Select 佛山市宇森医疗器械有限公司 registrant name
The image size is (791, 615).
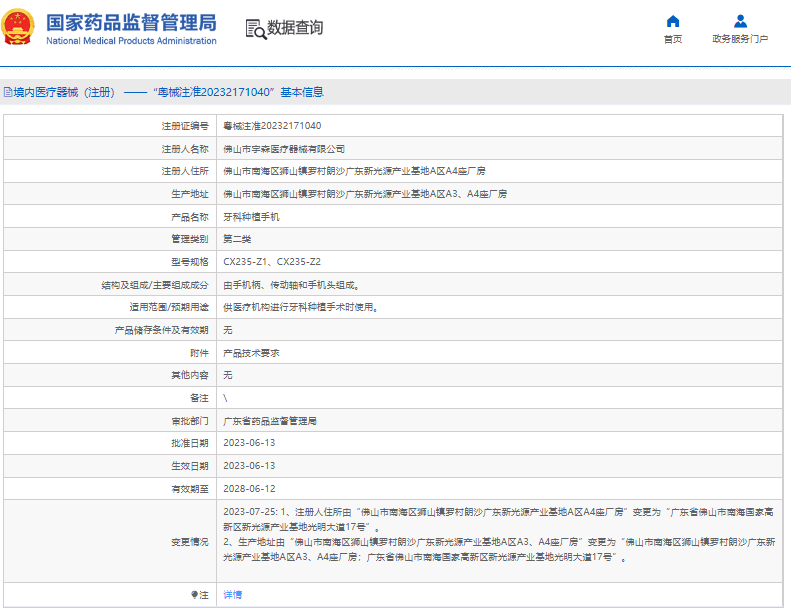[x=284, y=149]
